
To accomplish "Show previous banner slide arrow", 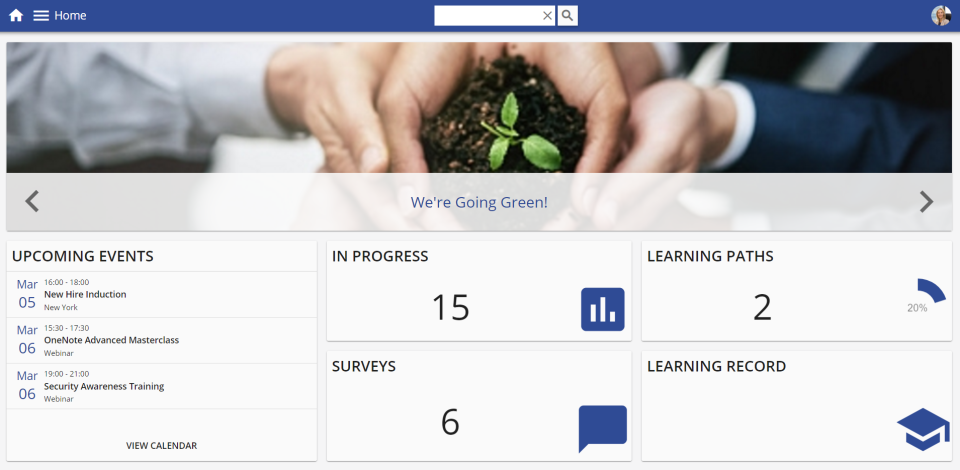I will 32,201.
